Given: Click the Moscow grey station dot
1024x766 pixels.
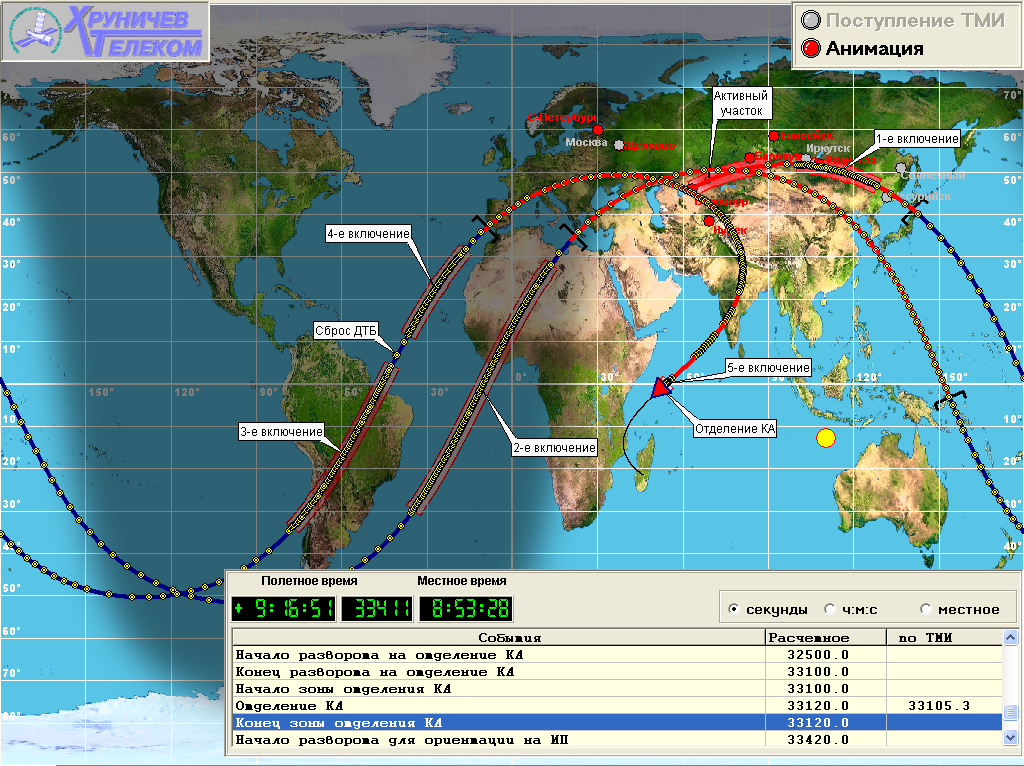Looking at the screenshot, I should 619,144.
